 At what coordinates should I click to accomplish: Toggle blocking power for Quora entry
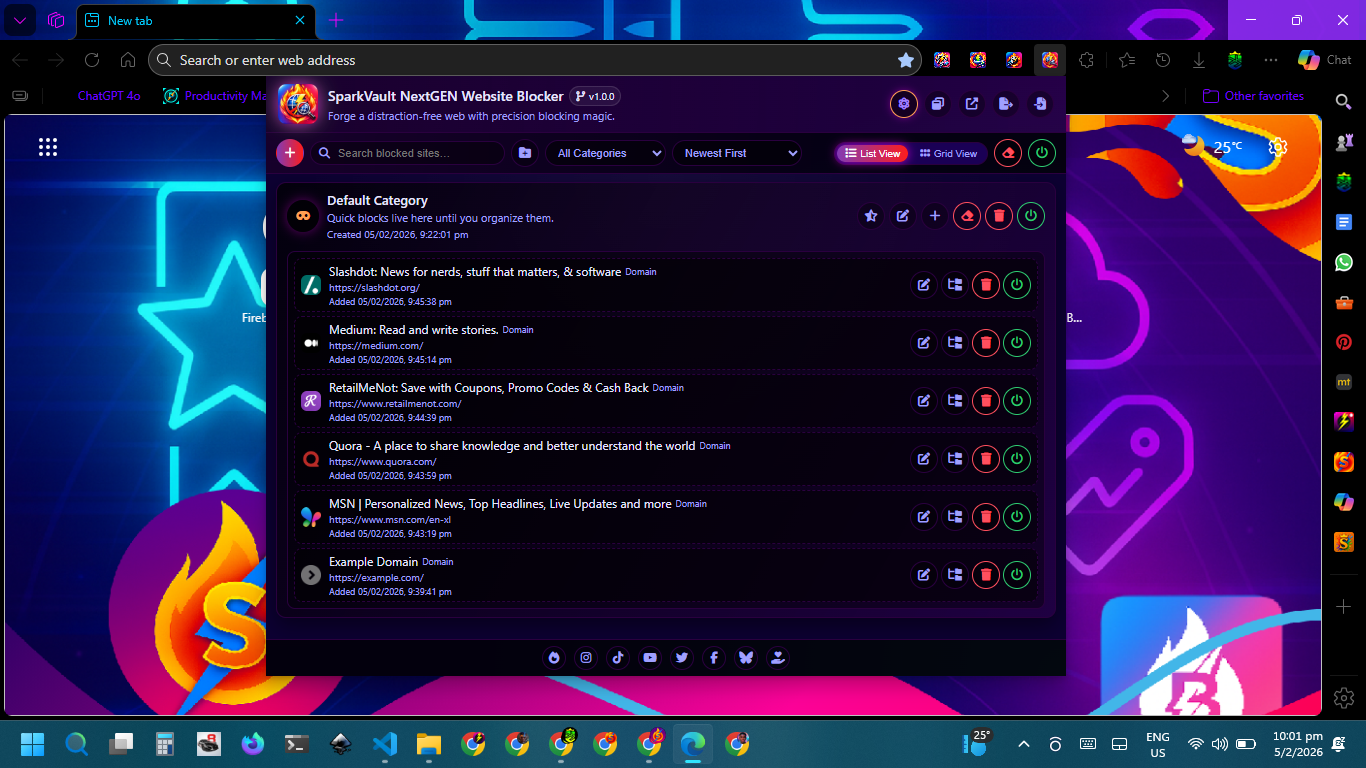point(1017,459)
